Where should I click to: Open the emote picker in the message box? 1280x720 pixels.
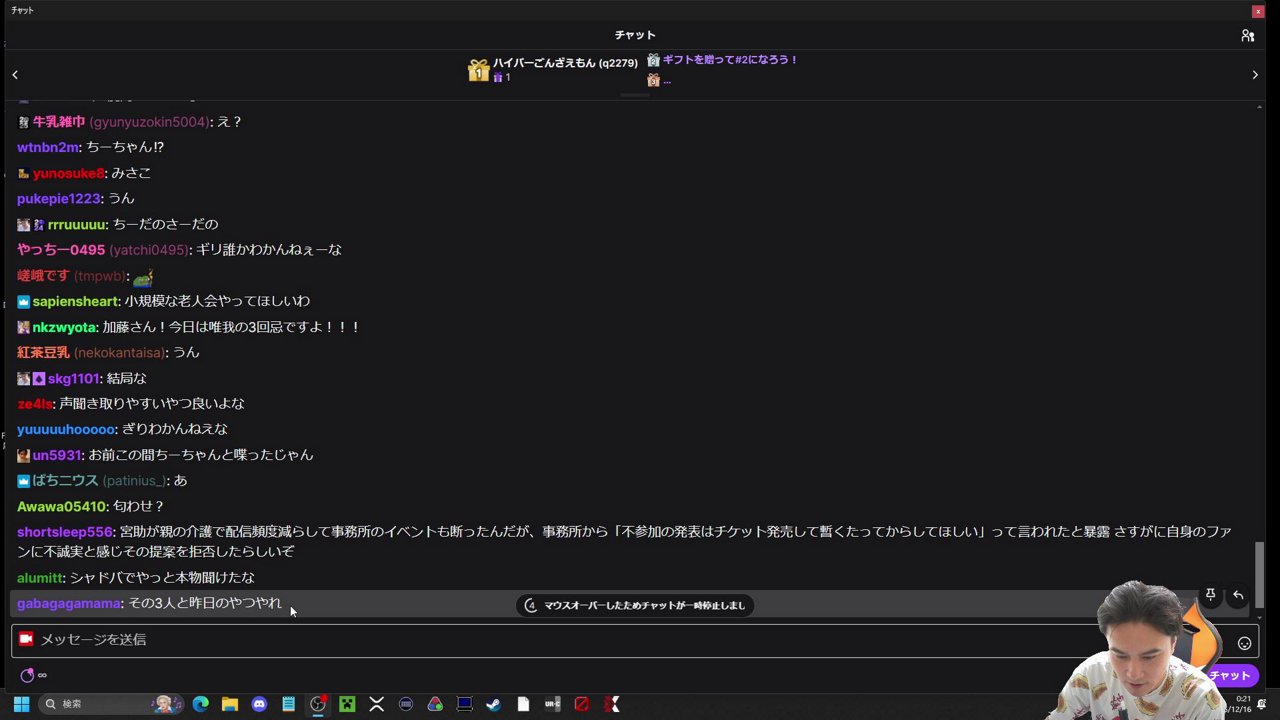pyautogui.click(x=1244, y=643)
